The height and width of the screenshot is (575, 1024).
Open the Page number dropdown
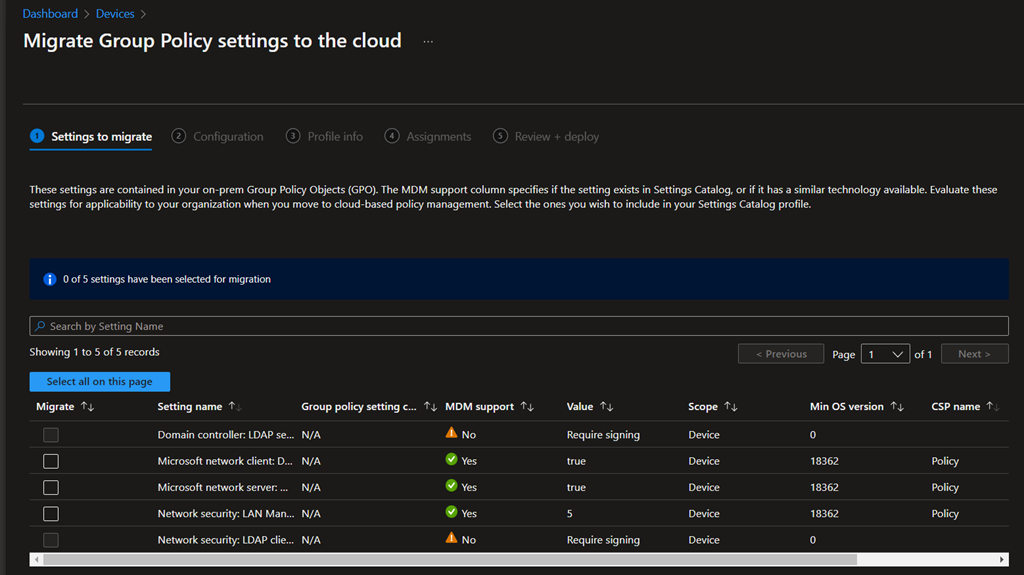(885, 354)
